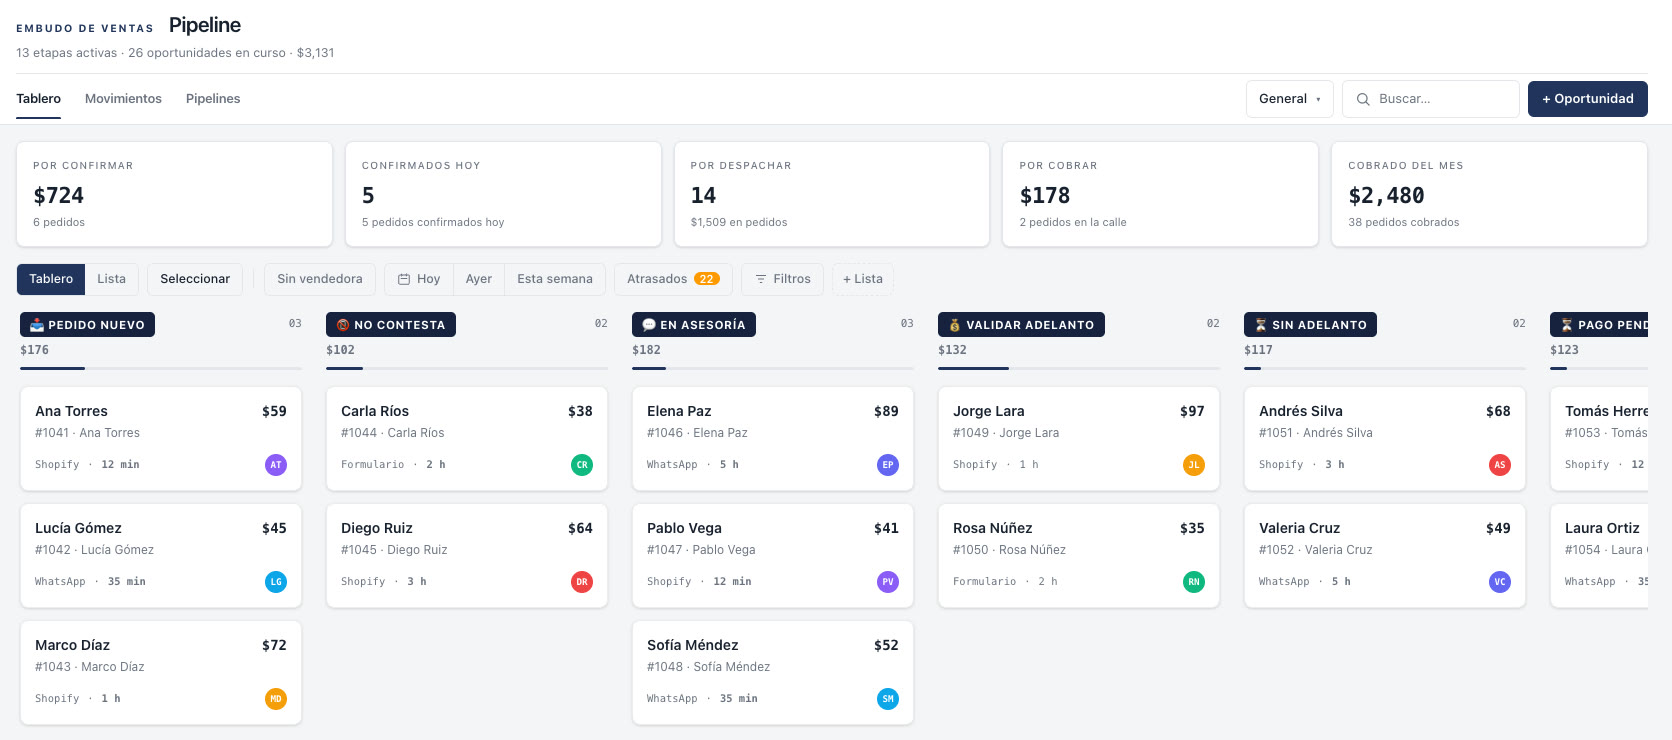The height and width of the screenshot is (740, 1672).
Task: Click the MD avatar on Marco Díaz card
Action: 276,698
